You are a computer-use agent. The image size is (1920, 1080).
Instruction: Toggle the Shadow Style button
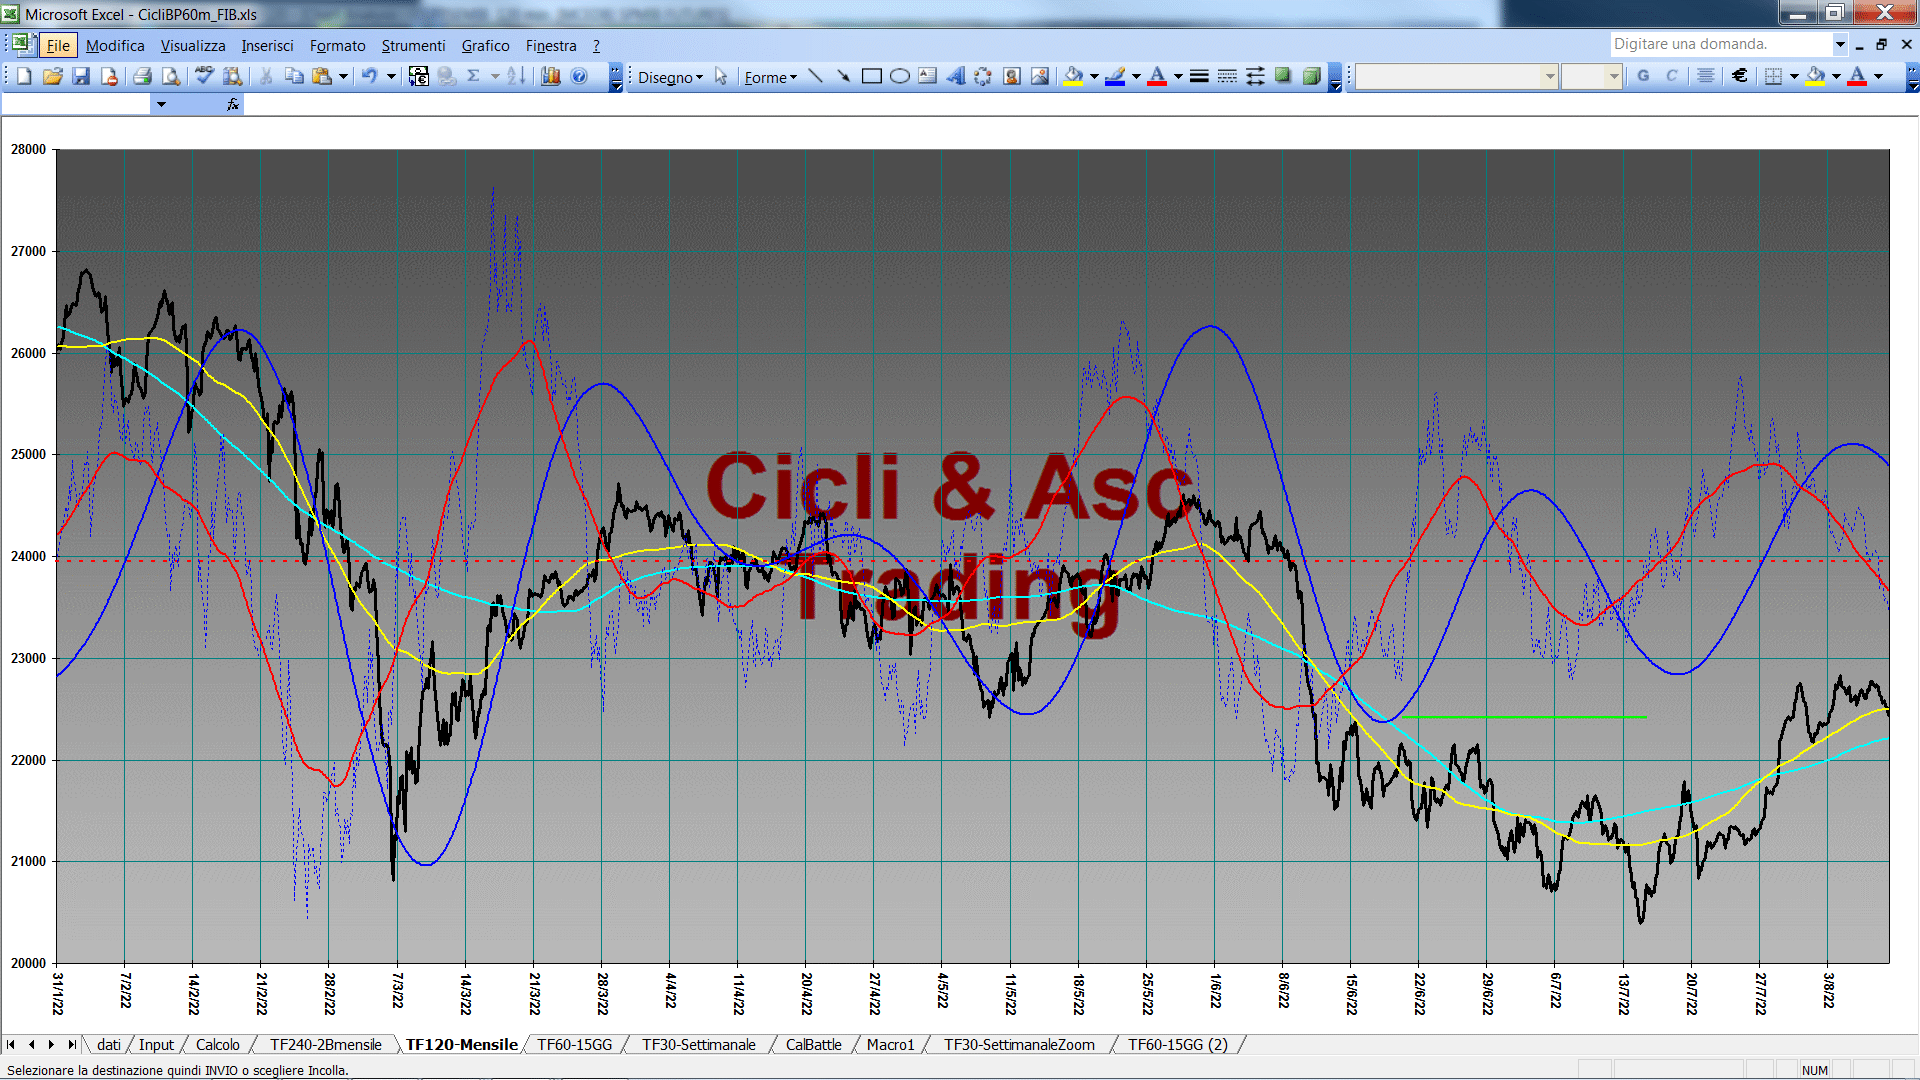(1283, 76)
